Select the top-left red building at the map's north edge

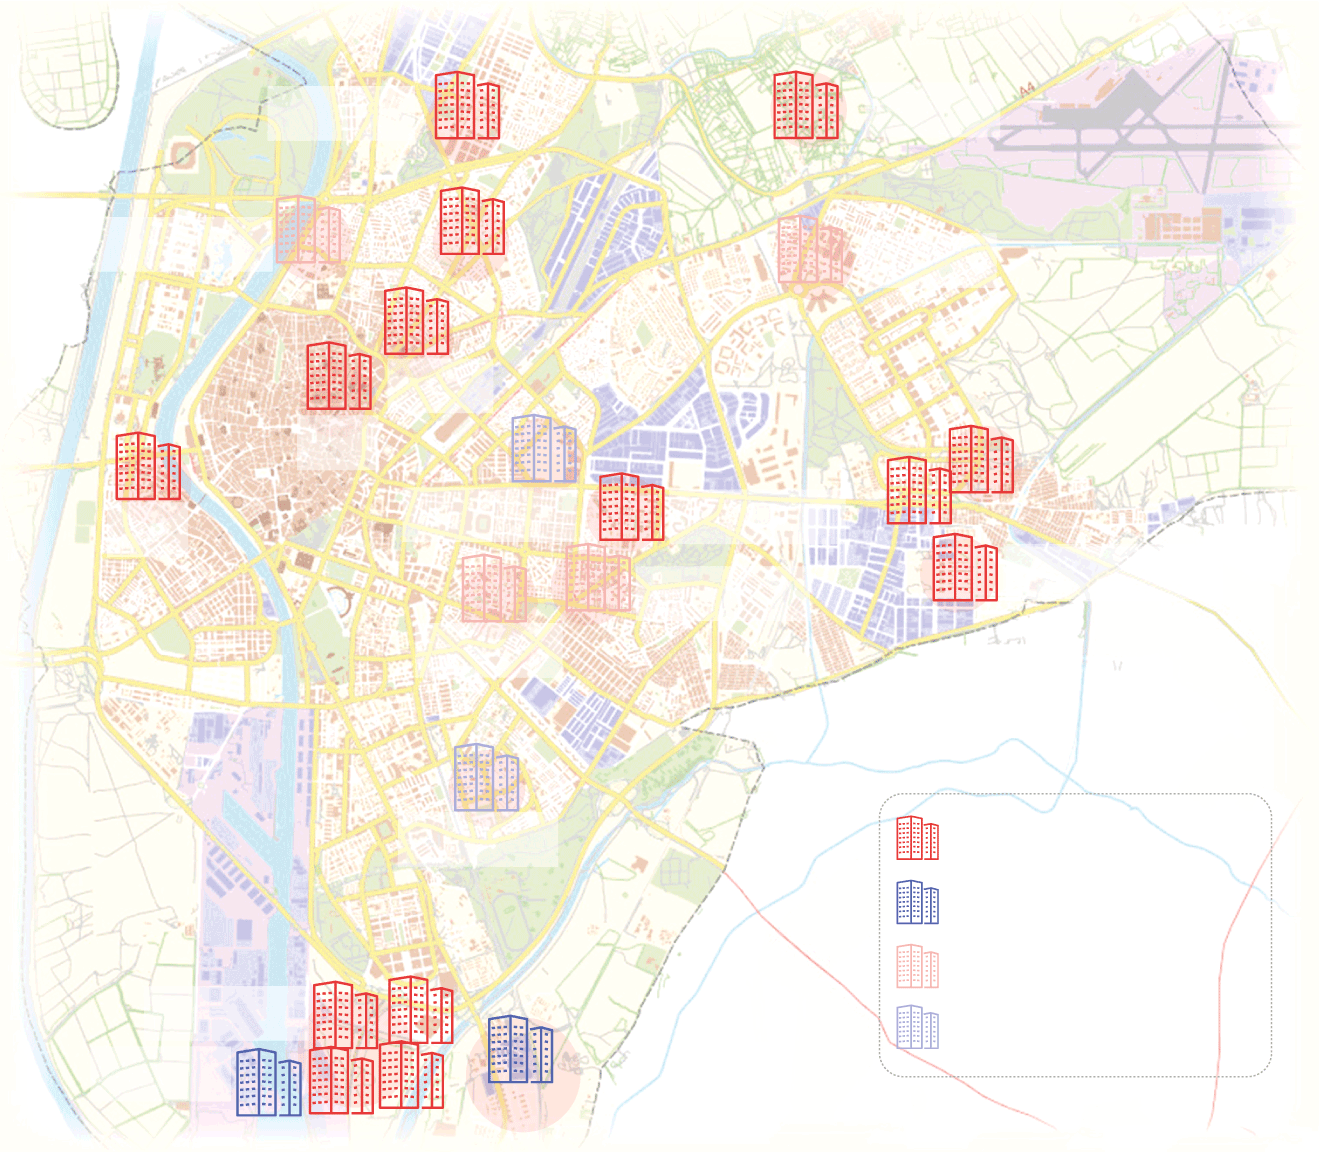pyautogui.click(x=467, y=105)
